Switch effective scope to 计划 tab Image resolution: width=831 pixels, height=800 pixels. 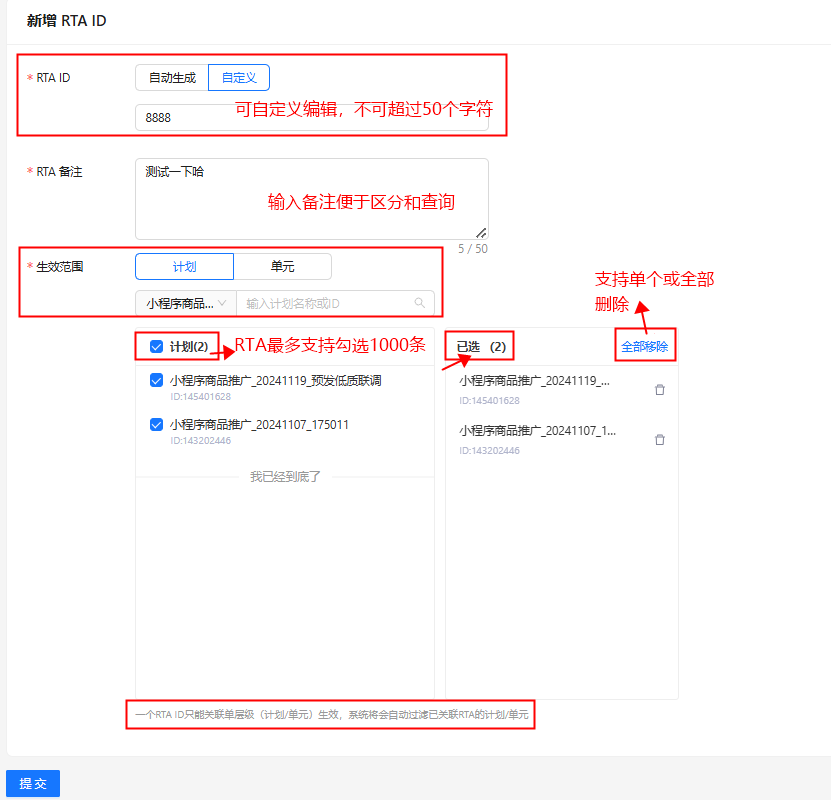click(x=184, y=266)
